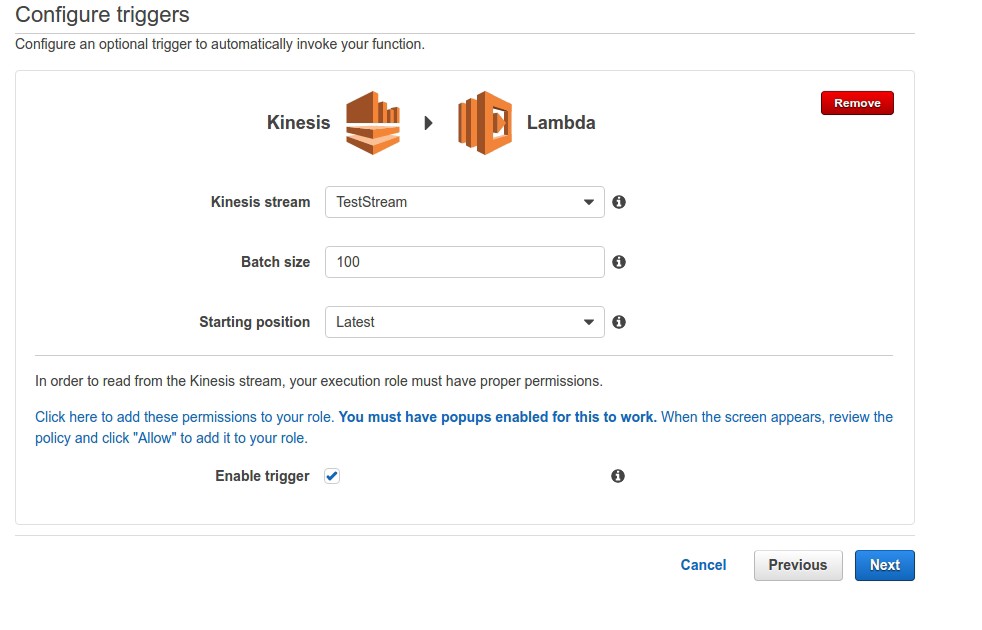This screenshot has height=630, width=982.
Task: Click the Kinesis service logo icon
Action: [373, 123]
